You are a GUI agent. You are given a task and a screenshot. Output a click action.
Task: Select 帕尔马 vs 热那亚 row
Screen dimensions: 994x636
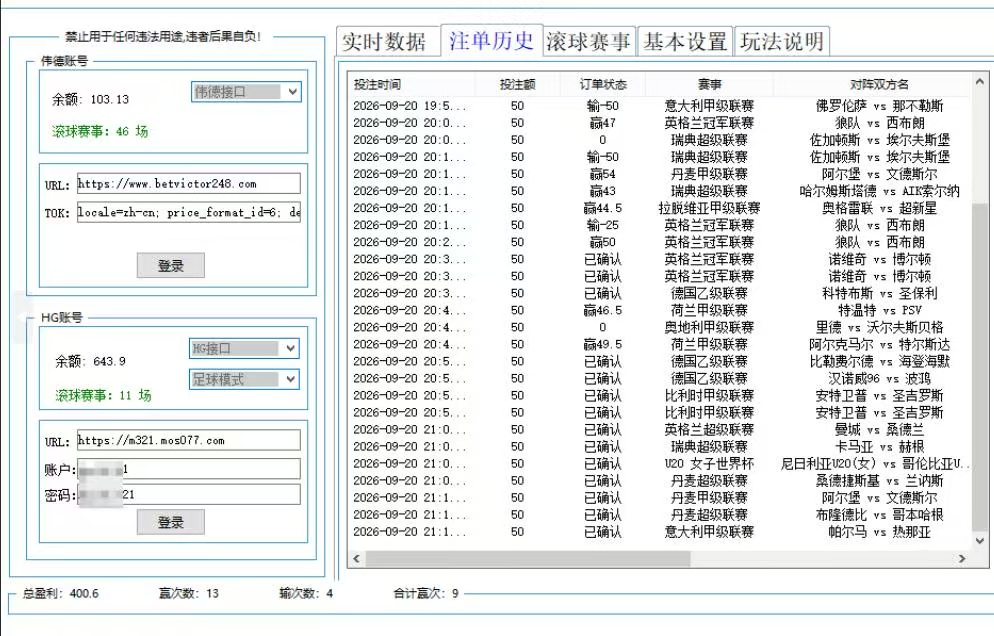pos(659,532)
